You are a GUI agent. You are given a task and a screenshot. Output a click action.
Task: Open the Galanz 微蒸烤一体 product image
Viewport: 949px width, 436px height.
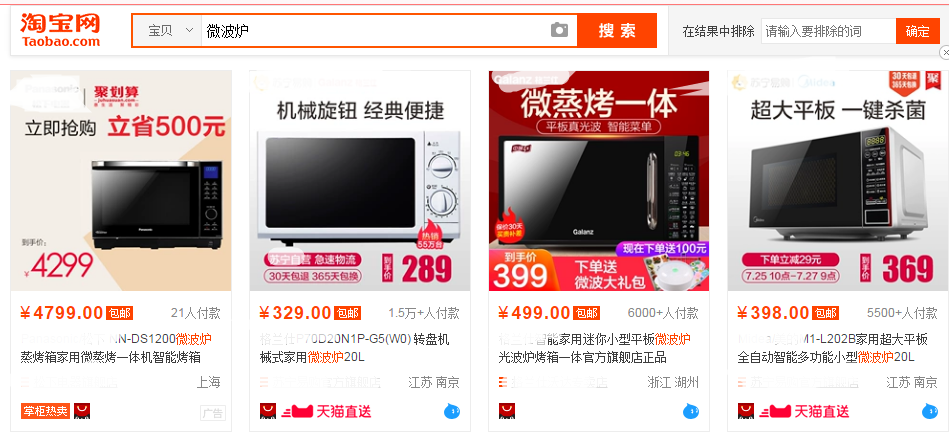tap(599, 181)
